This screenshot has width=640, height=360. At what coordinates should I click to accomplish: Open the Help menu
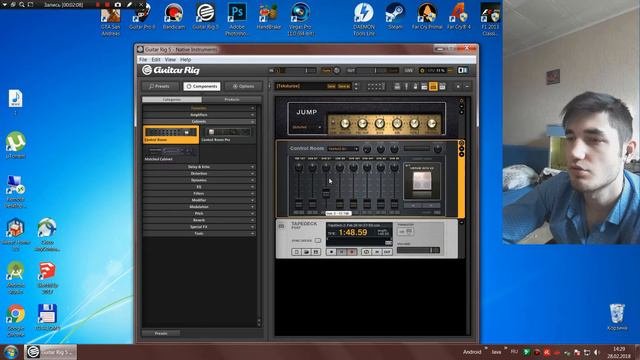185,60
